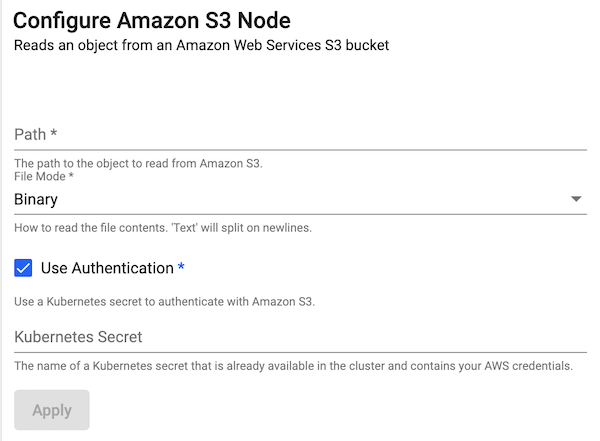This screenshot has height=441, width=600.
Task: Toggle the Use Authentication checkbox
Action: tap(24, 268)
